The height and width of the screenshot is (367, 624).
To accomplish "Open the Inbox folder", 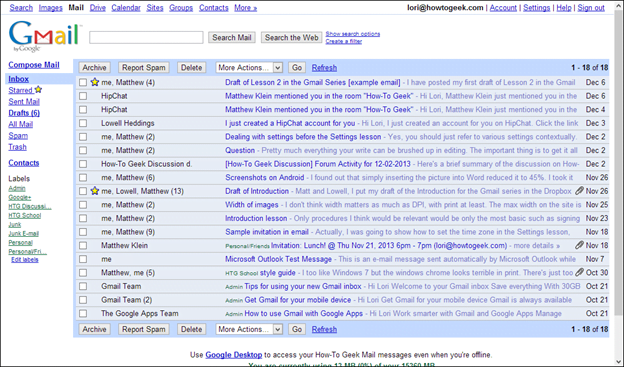I will 19,79.
